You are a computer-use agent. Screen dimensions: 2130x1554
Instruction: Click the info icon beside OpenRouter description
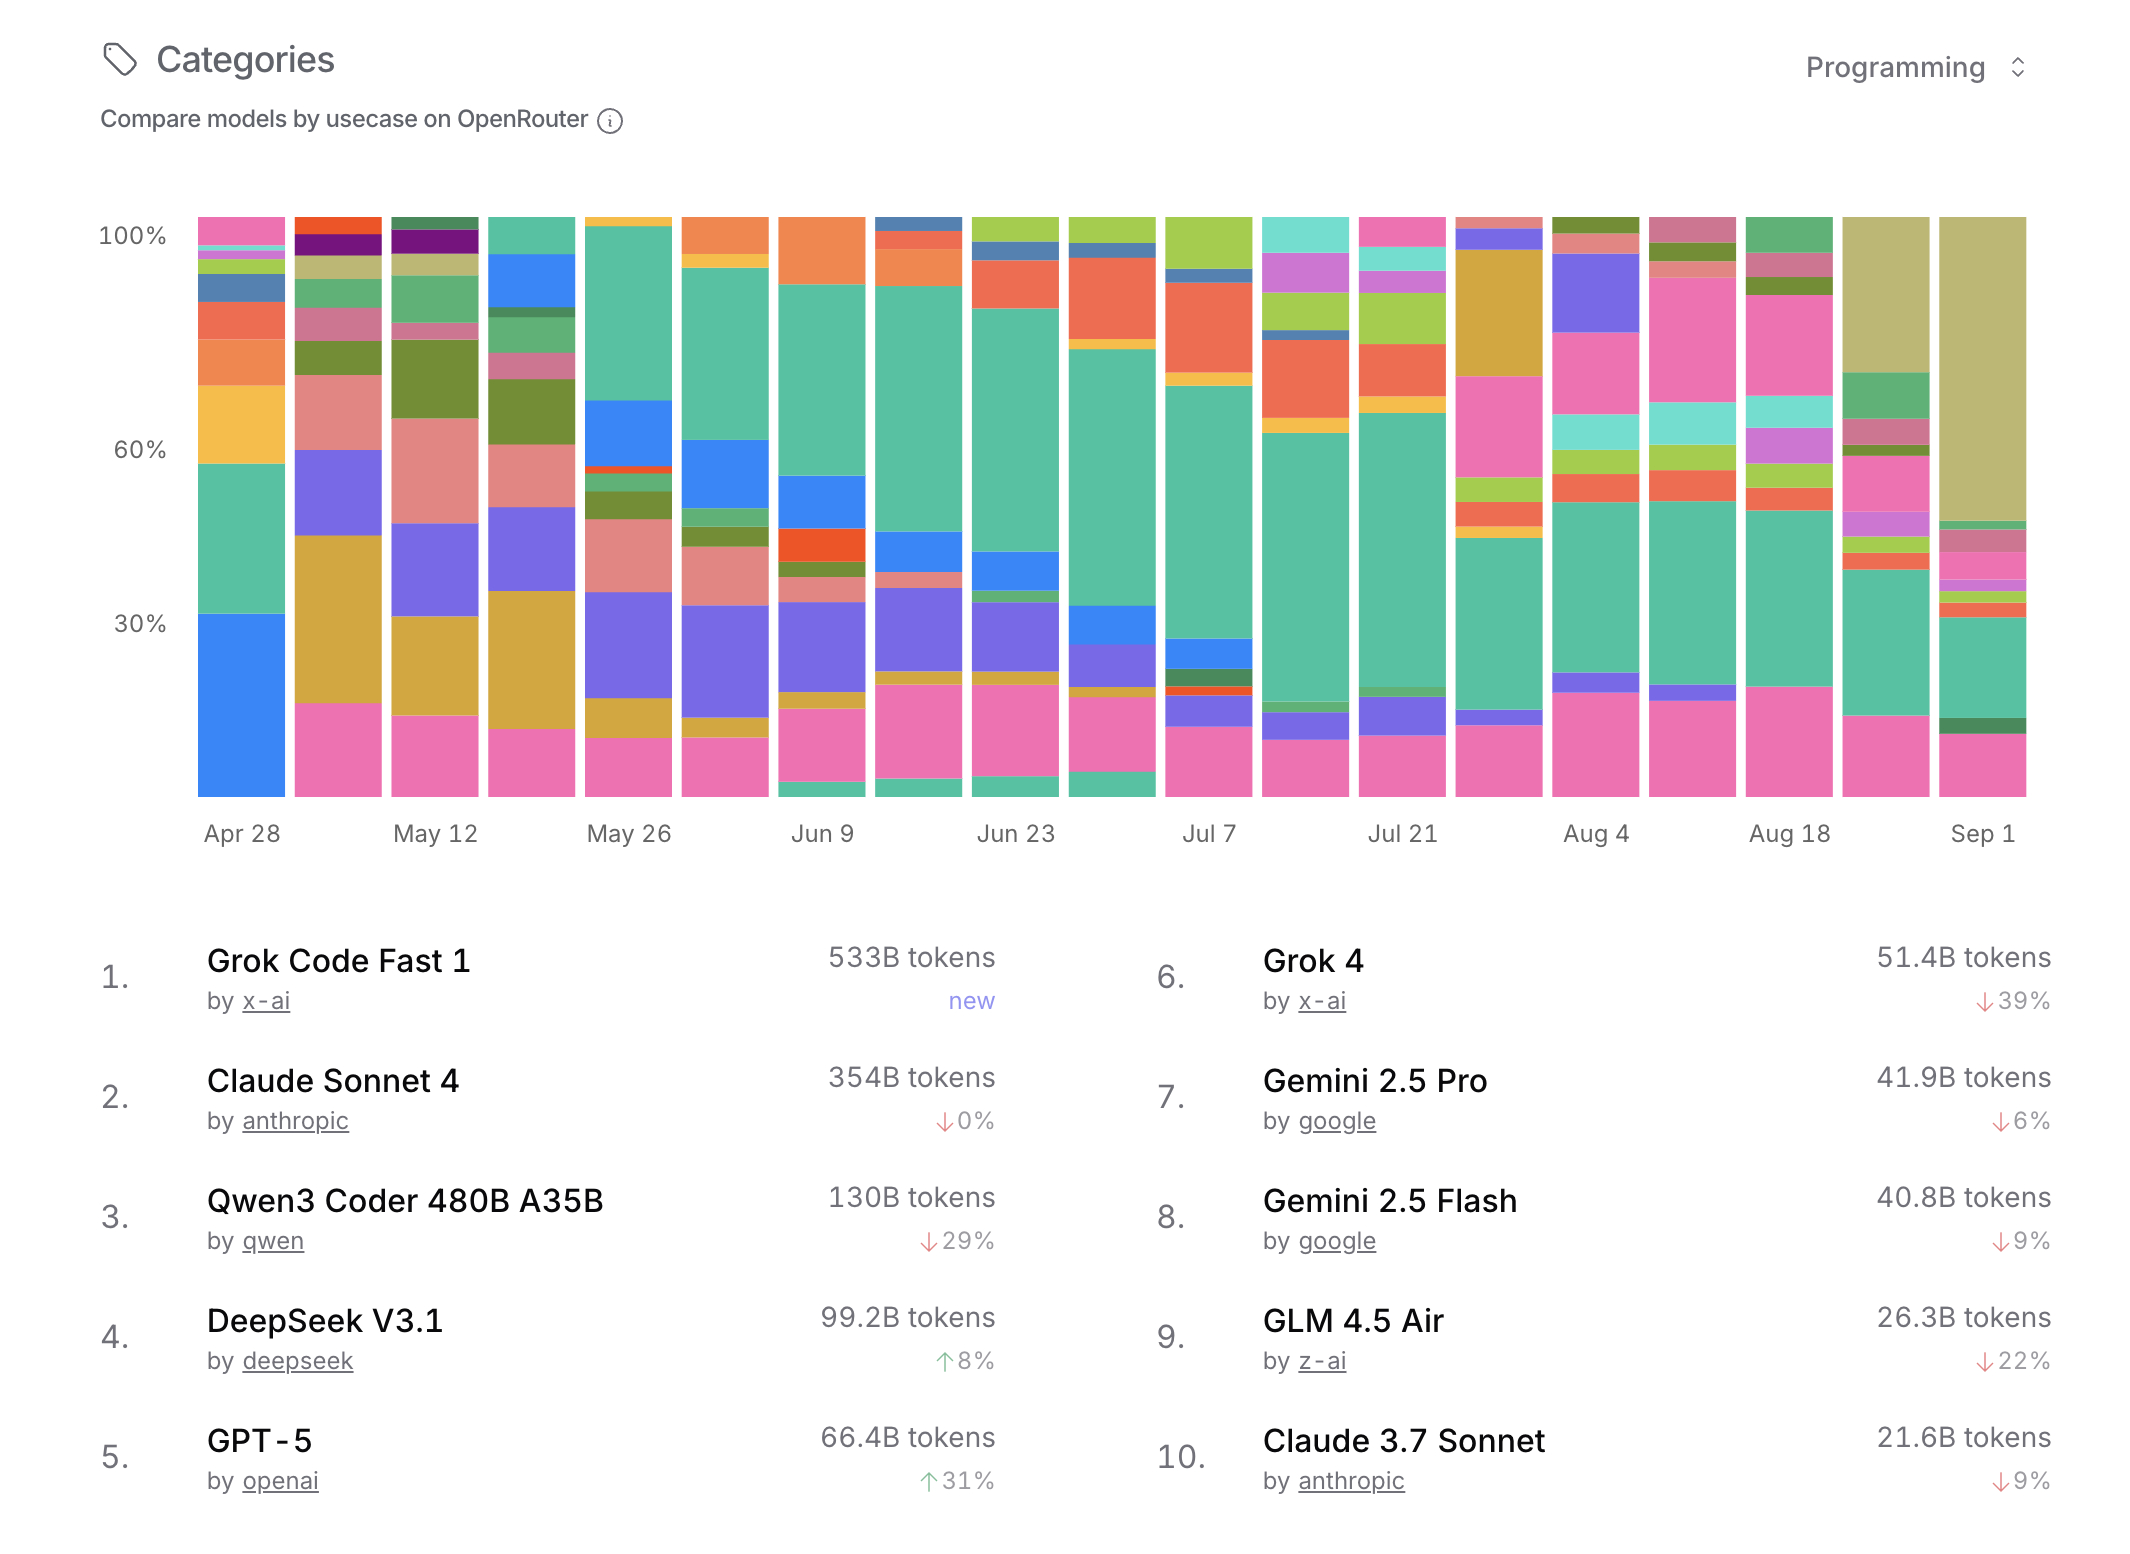[610, 121]
